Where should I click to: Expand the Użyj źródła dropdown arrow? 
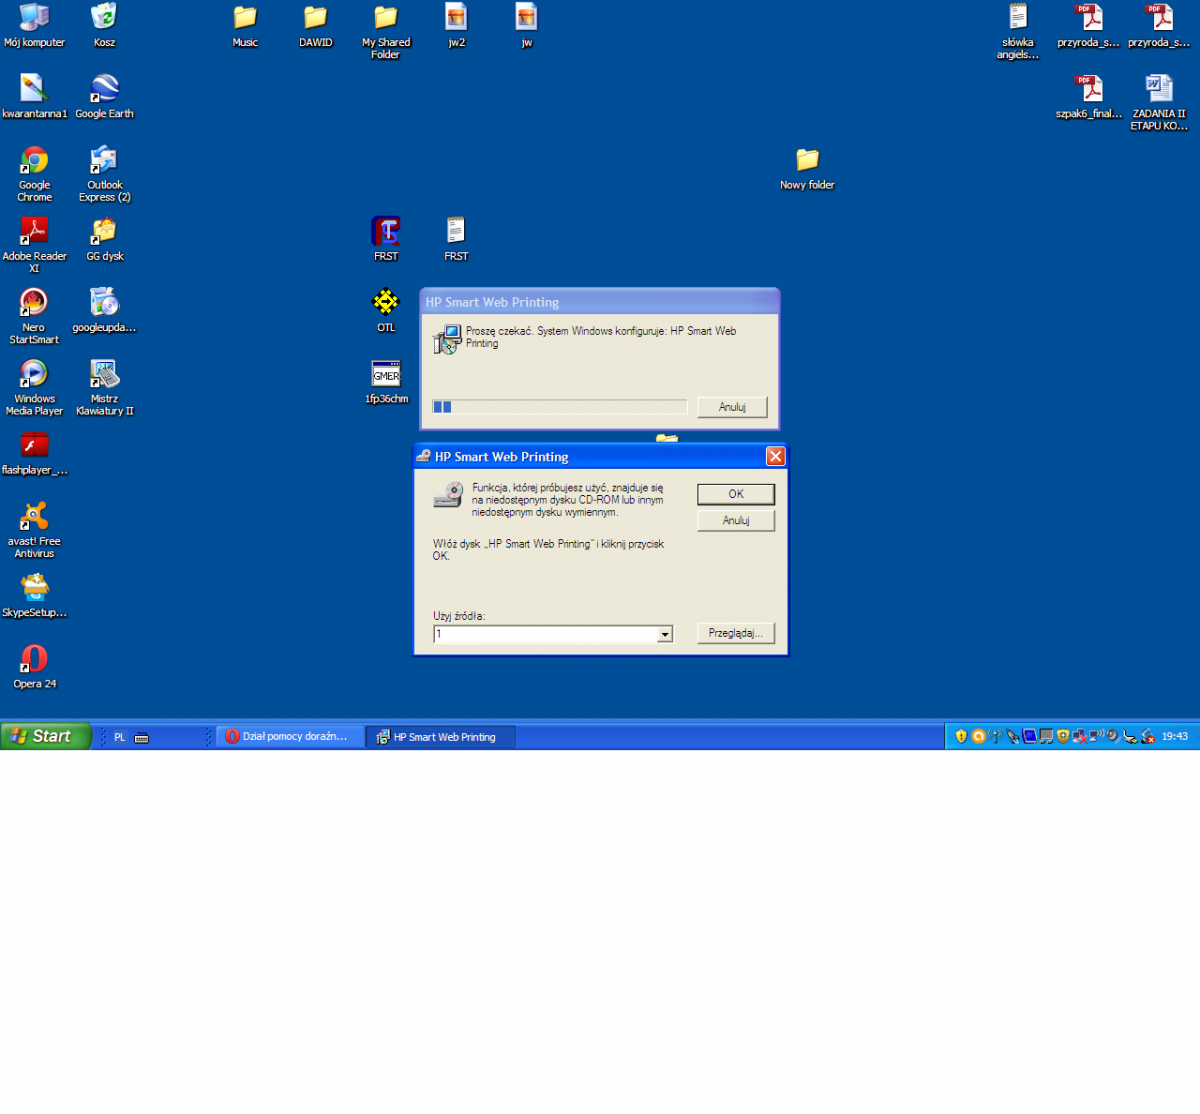coord(665,634)
